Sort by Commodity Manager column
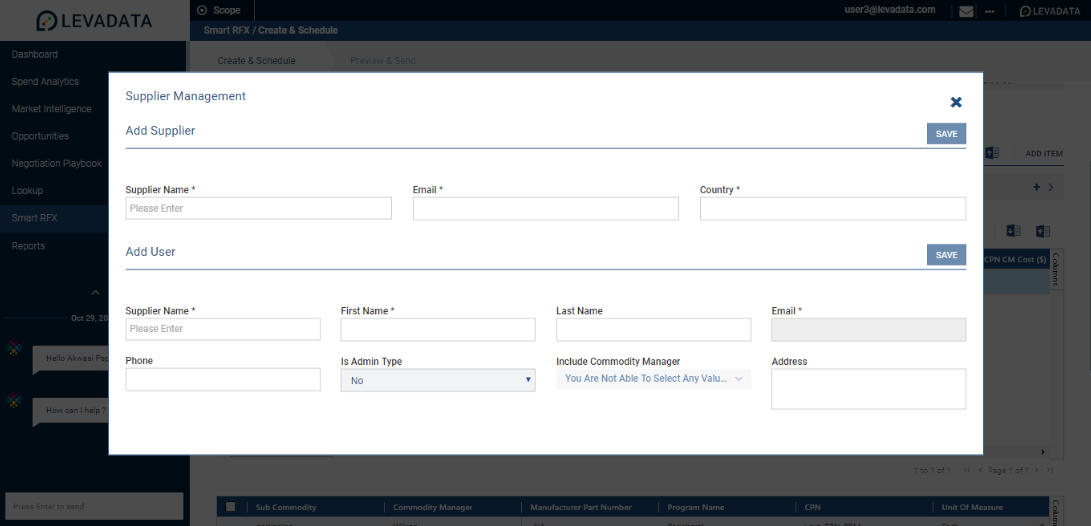 tap(433, 507)
